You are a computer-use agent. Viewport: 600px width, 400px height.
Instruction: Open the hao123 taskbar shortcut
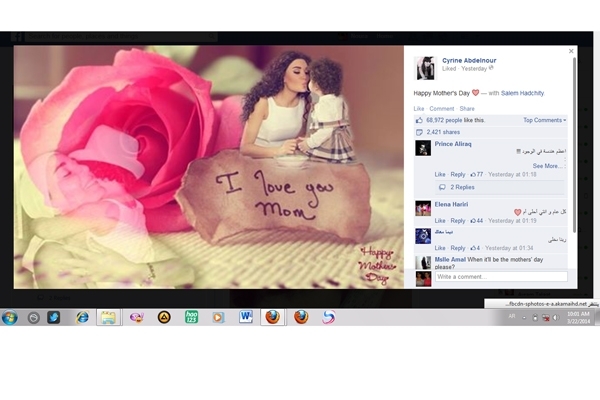(x=191, y=317)
